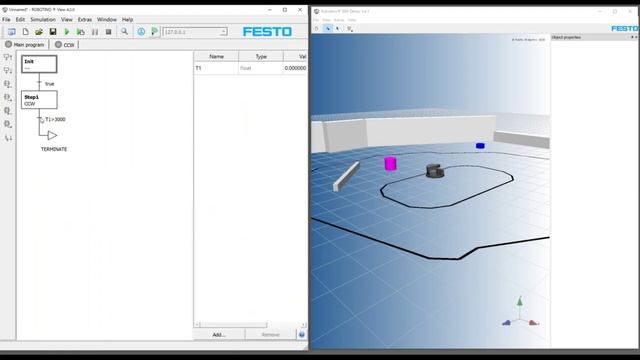The image size is (640, 360).
Task: Open the View menu in Robotino View
Action: click(67, 20)
